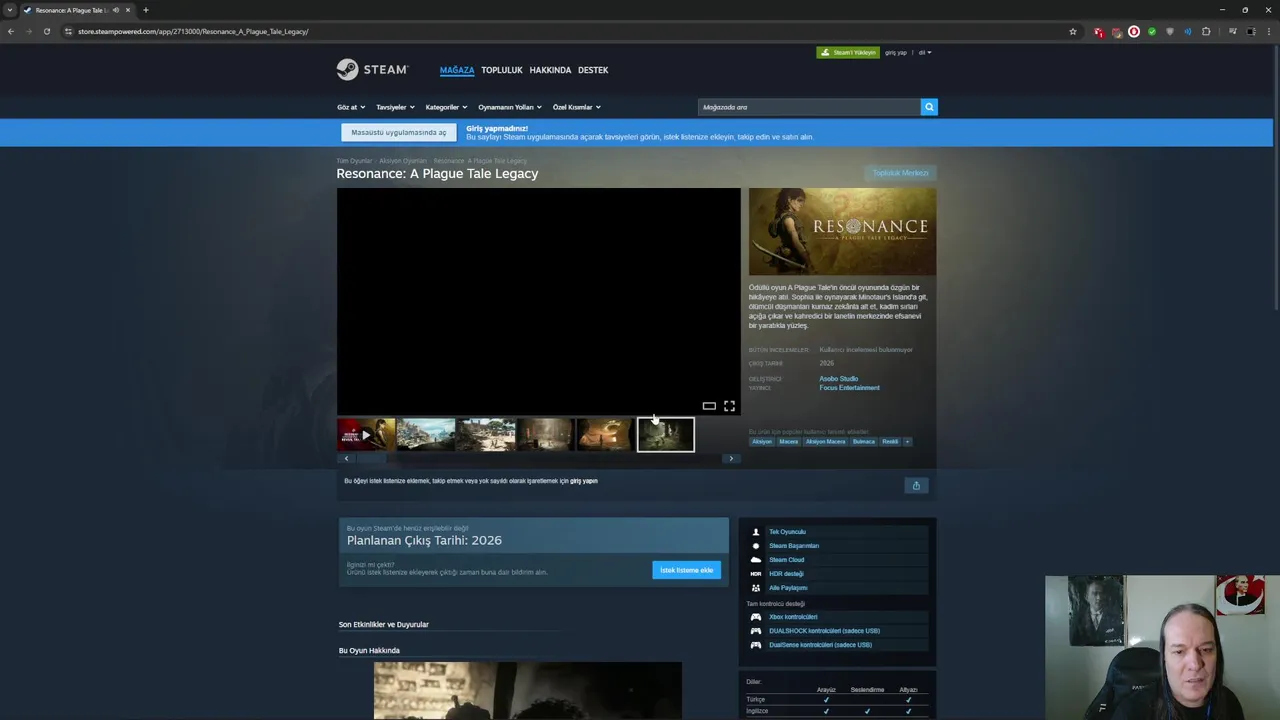Open Steam Cloud feature link
Viewport: 1280px width, 720px height.
point(786,560)
